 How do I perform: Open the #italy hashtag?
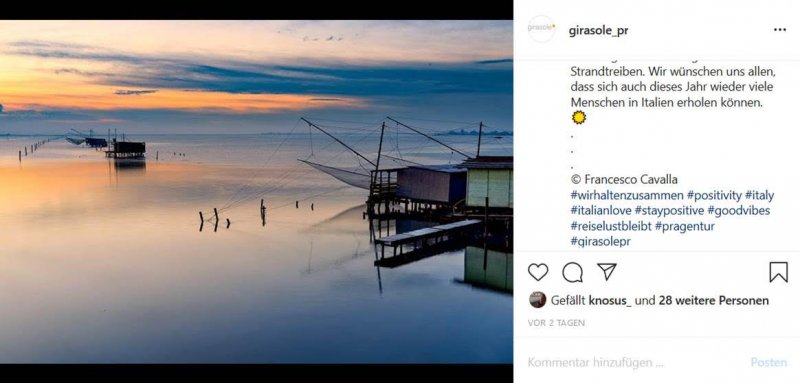pyautogui.click(x=760, y=195)
